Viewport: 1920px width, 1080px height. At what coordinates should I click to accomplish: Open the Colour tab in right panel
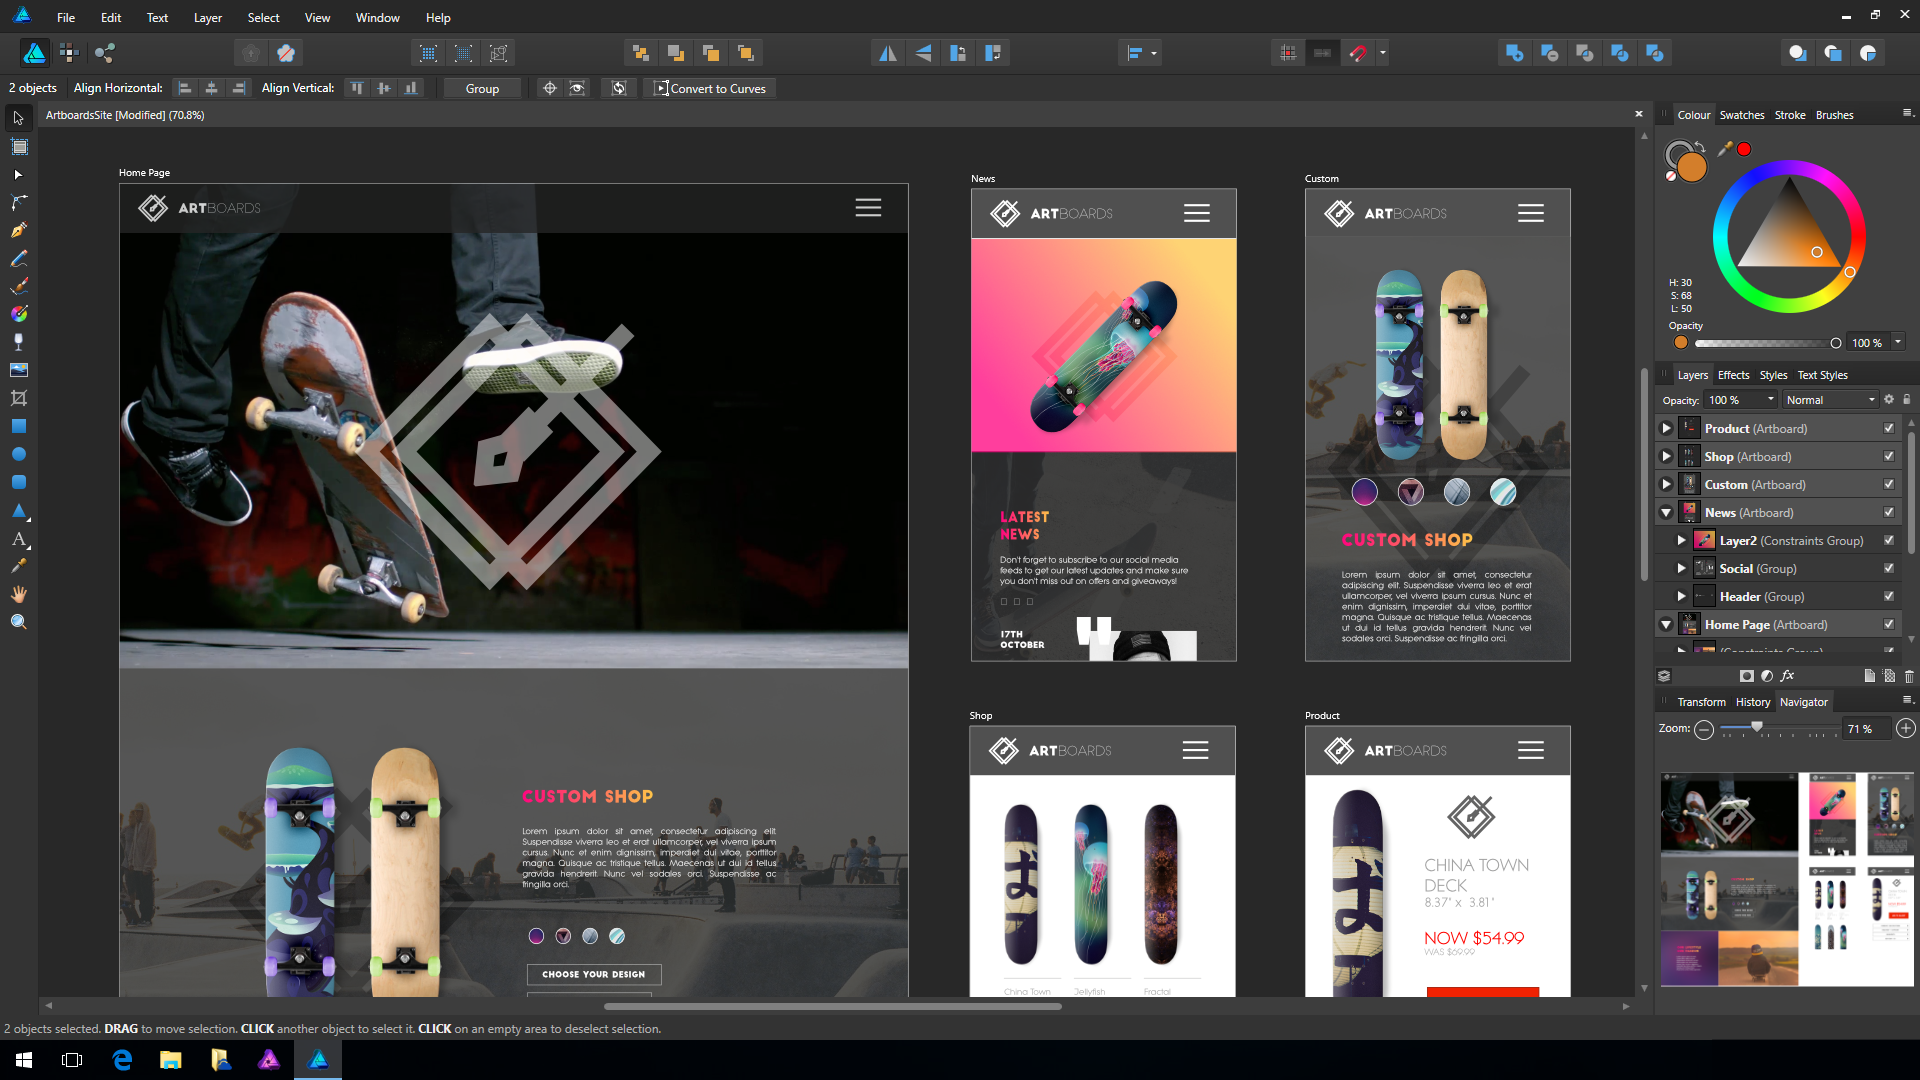pos(1693,115)
